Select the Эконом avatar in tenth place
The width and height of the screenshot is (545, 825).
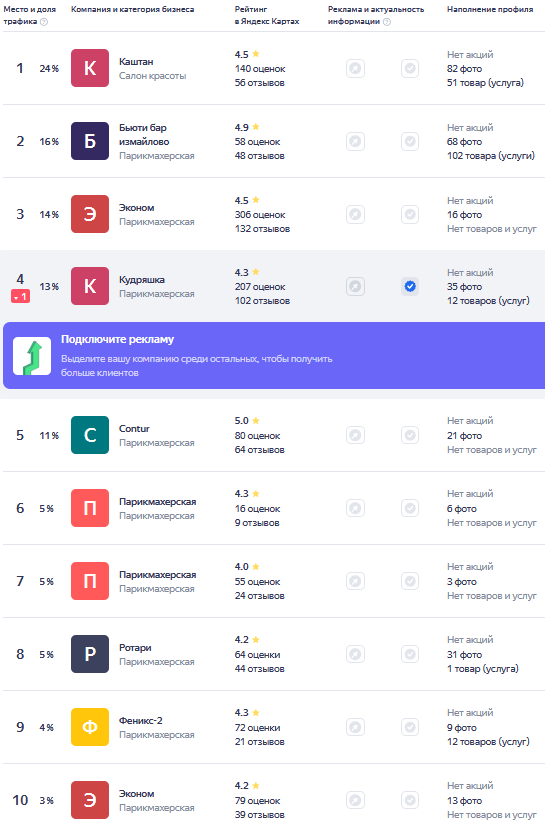(90, 800)
